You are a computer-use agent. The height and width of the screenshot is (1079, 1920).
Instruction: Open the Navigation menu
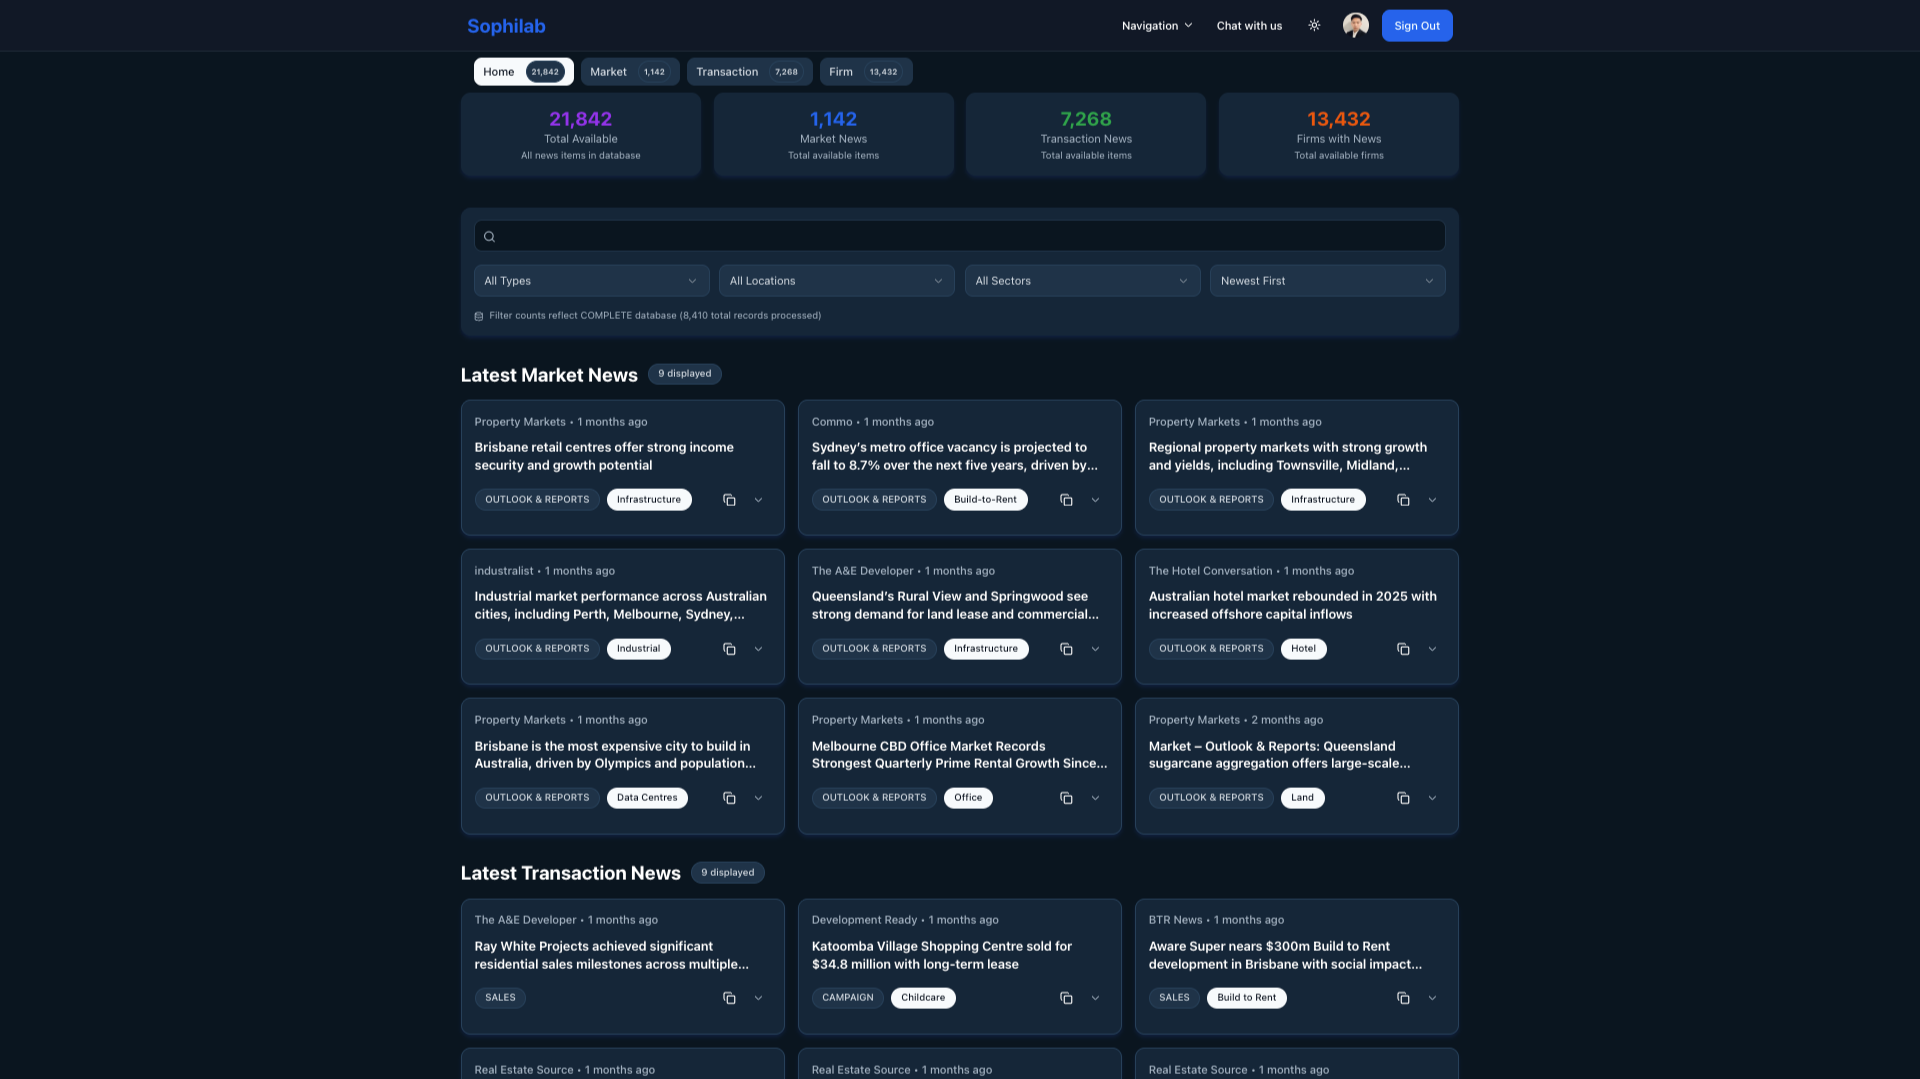pyautogui.click(x=1156, y=25)
